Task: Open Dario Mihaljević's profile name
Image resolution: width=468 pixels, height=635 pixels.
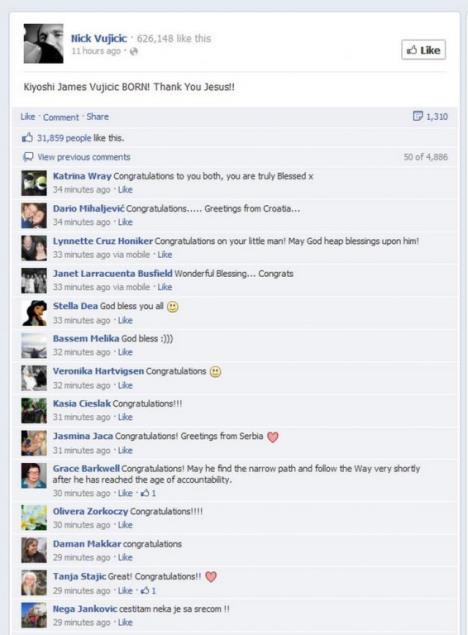Action: (89, 209)
